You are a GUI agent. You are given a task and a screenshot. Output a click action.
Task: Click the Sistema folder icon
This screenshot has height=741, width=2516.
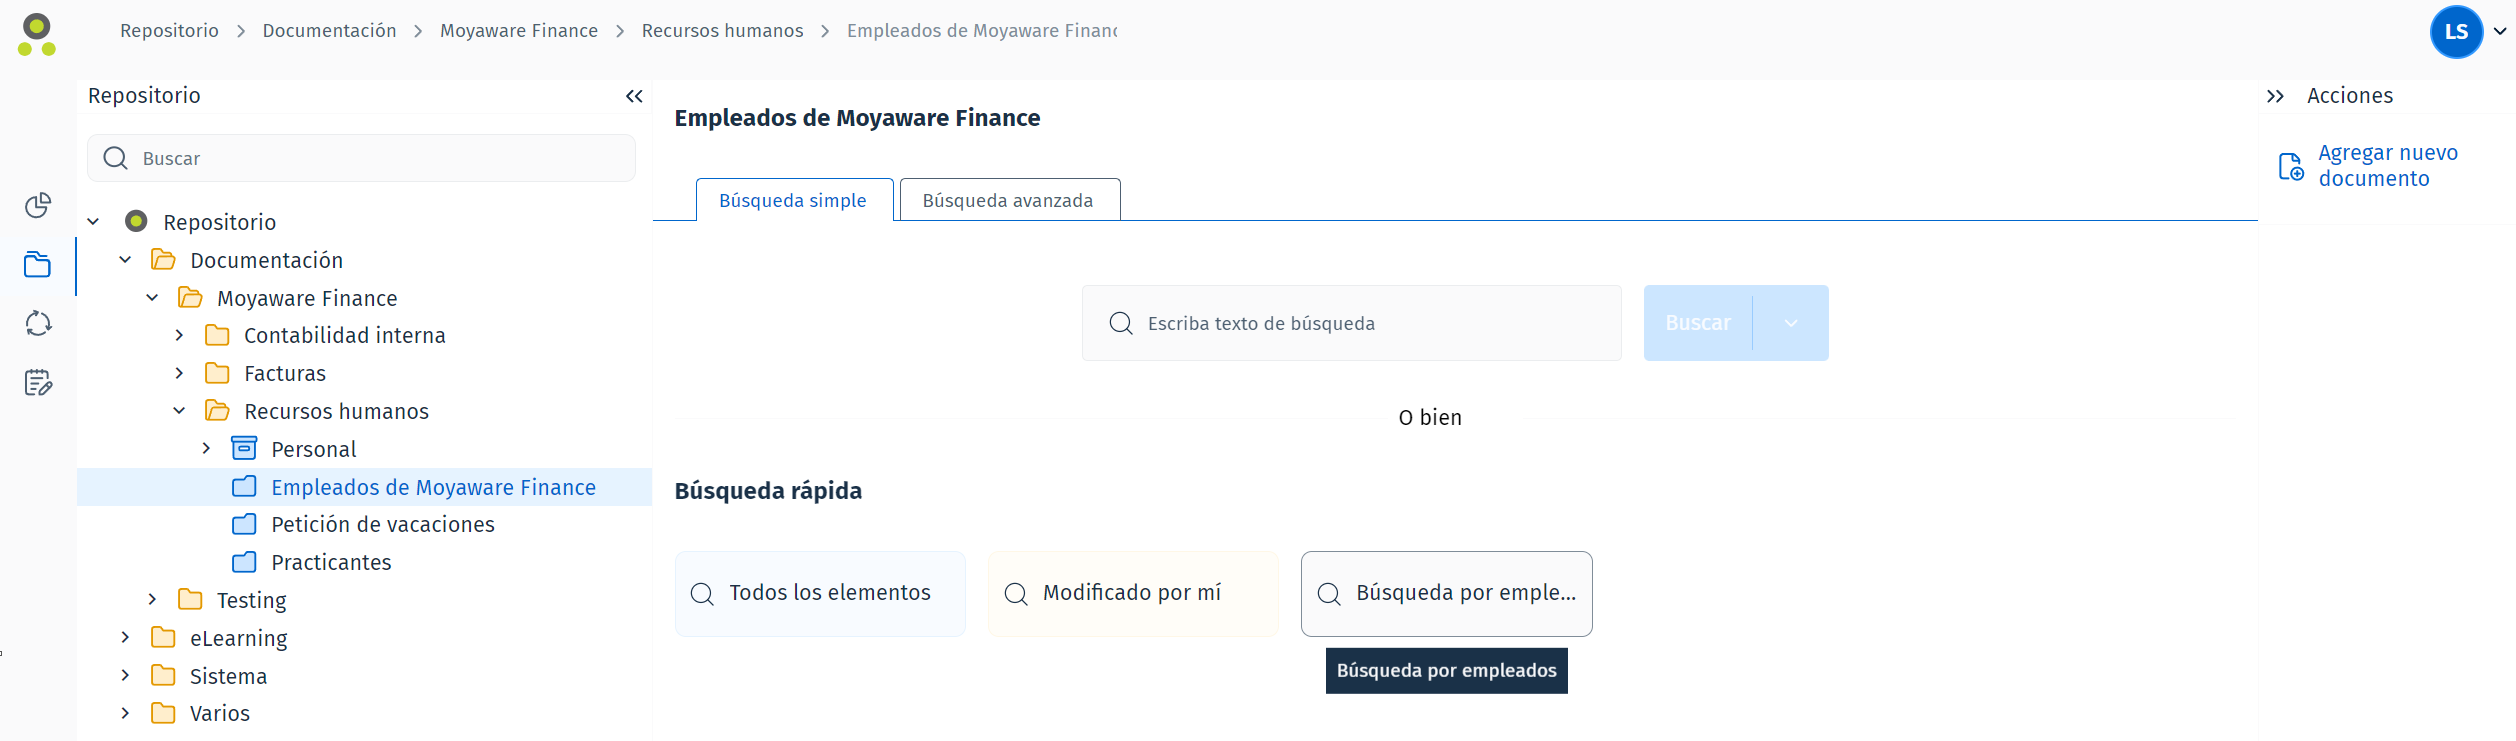pos(163,676)
